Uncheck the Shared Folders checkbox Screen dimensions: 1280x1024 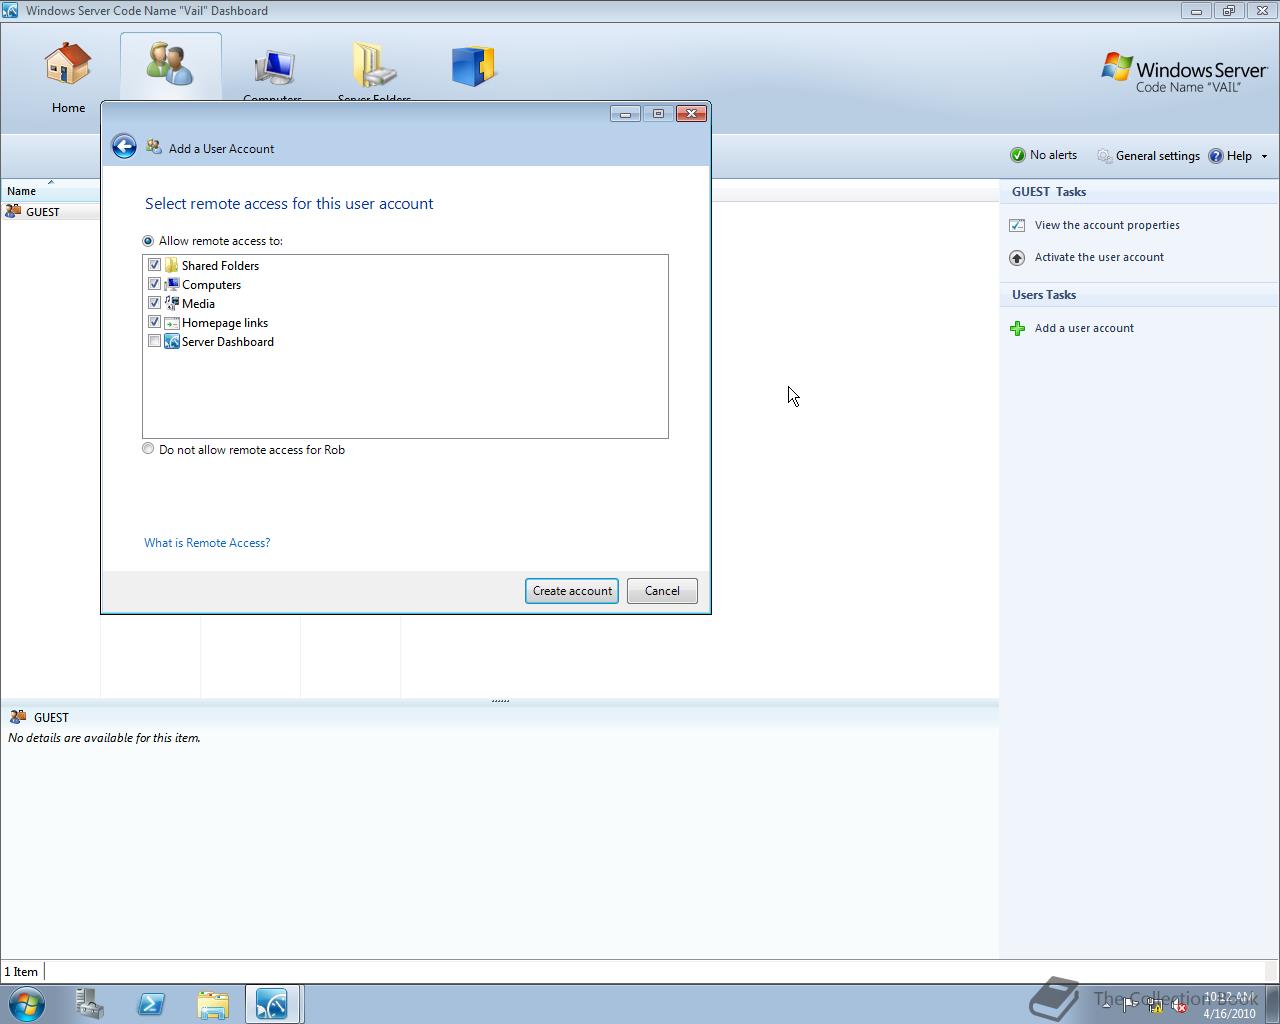coord(154,265)
